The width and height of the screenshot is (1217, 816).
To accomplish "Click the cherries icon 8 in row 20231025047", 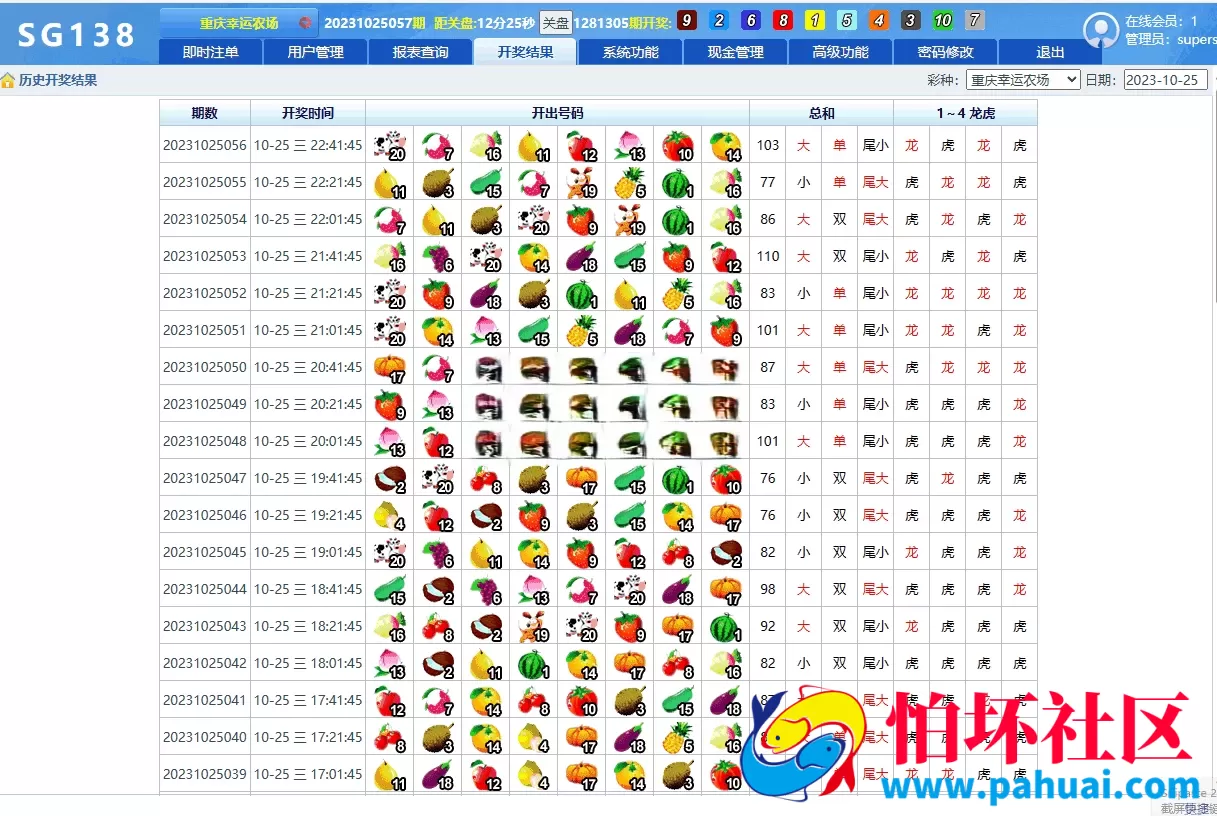I will point(485,479).
